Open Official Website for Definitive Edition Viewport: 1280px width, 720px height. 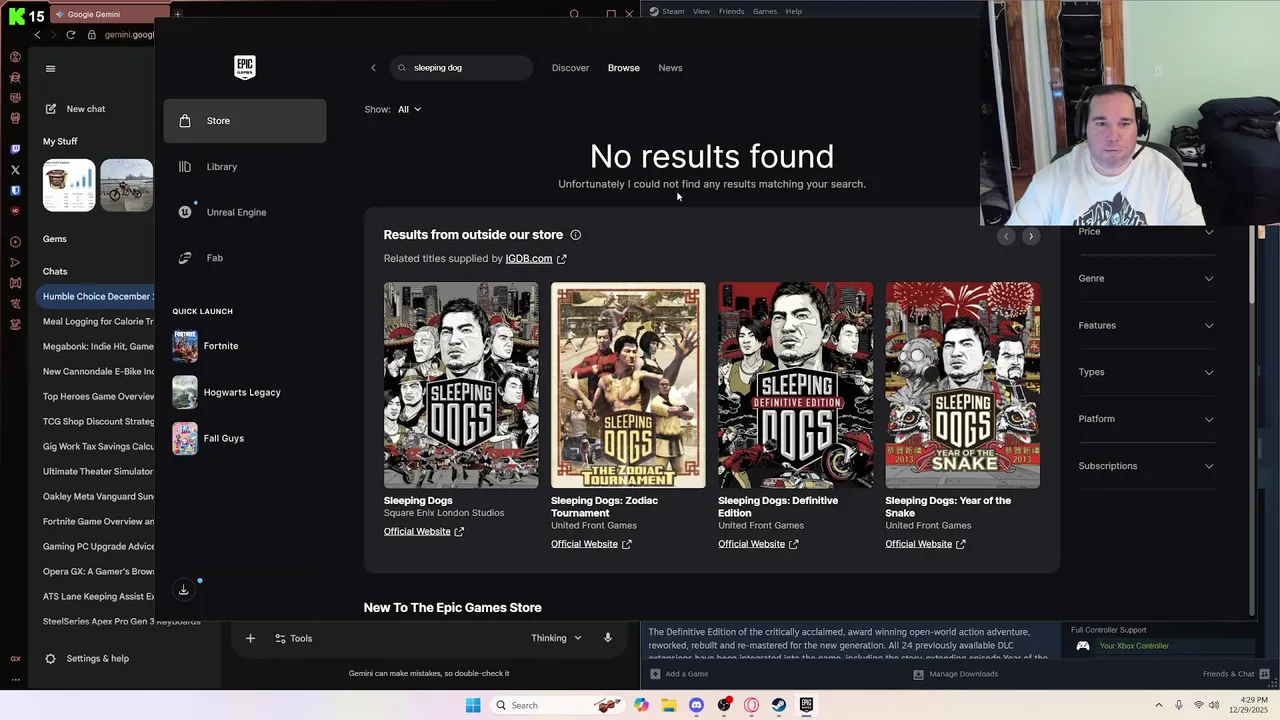coord(758,544)
